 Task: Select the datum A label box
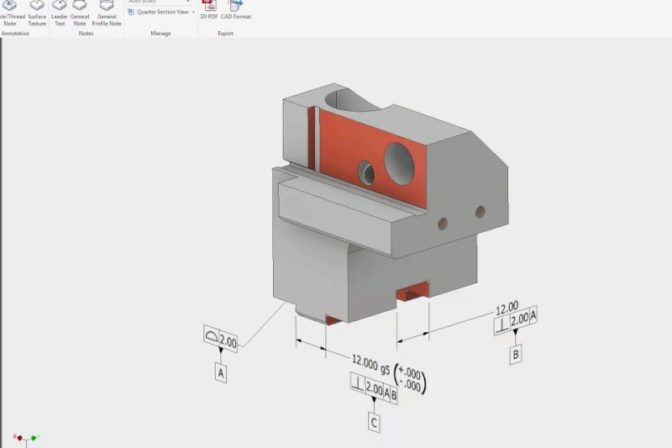tap(221, 373)
